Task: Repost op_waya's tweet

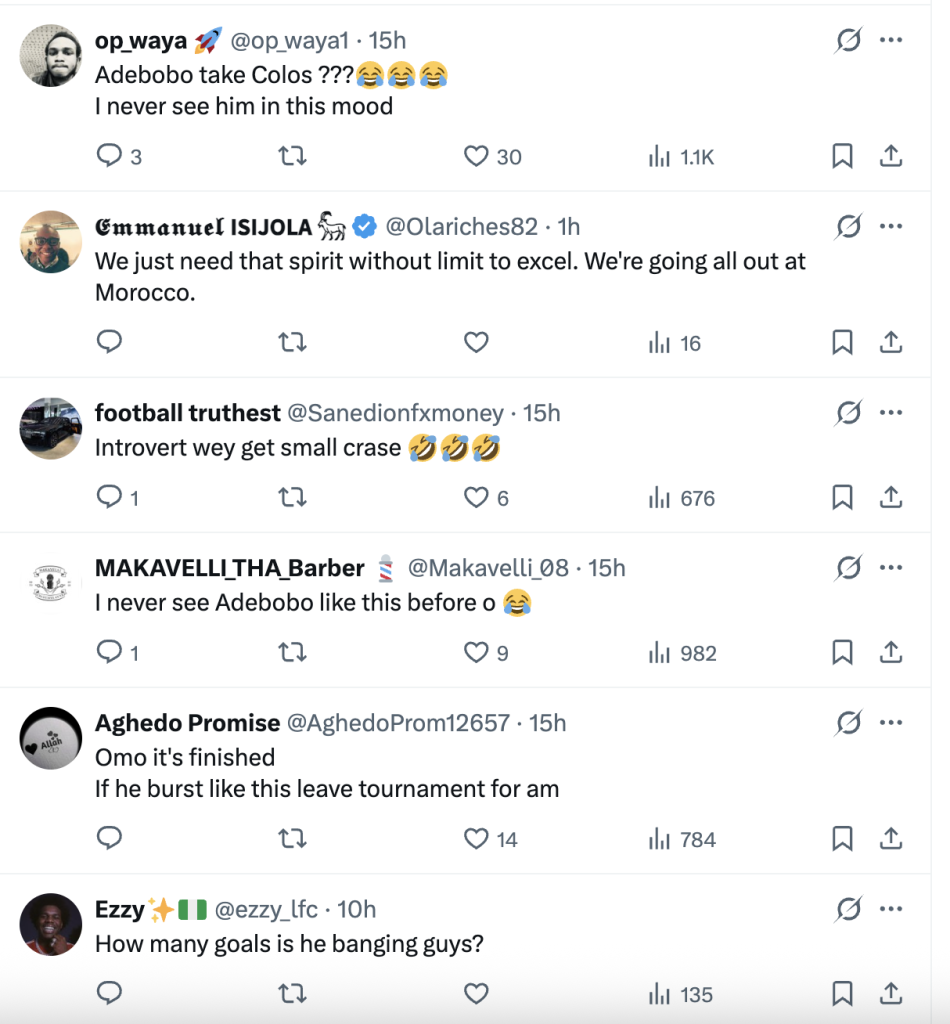Action: pyautogui.click(x=291, y=156)
